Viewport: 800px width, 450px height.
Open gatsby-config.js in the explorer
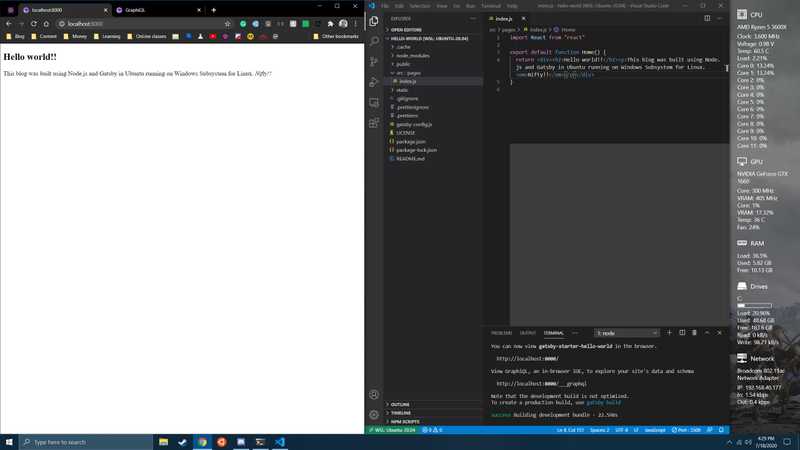(412, 124)
